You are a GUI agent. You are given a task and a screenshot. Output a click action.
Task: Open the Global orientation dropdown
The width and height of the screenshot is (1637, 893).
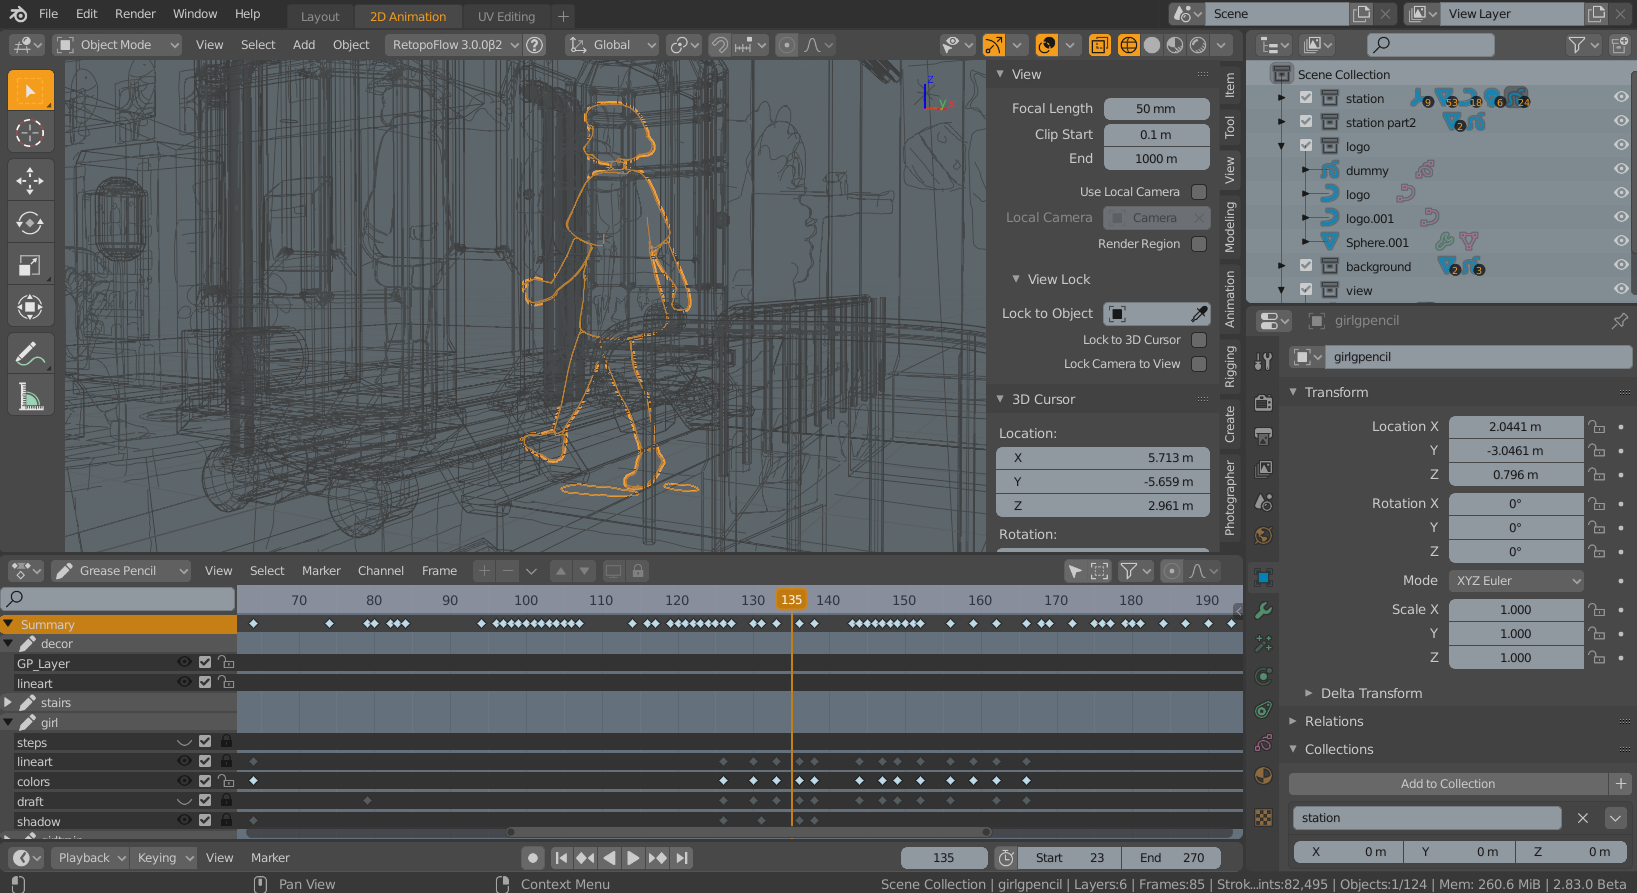pyautogui.click(x=612, y=45)
